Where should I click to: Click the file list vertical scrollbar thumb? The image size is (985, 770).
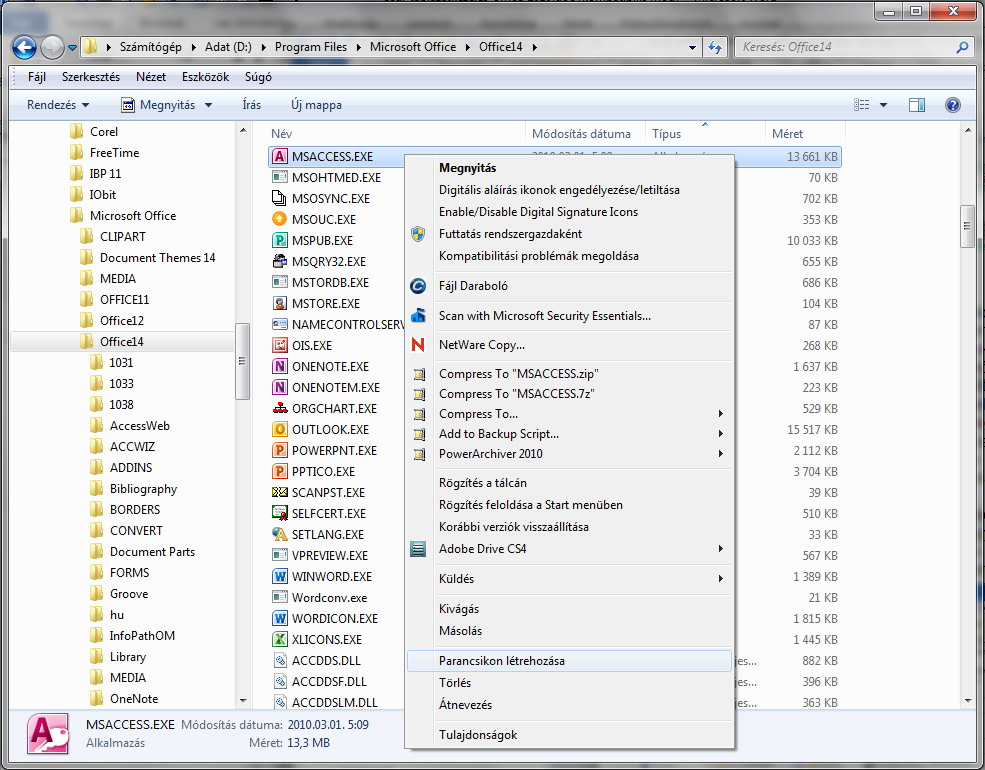point(967,227)
